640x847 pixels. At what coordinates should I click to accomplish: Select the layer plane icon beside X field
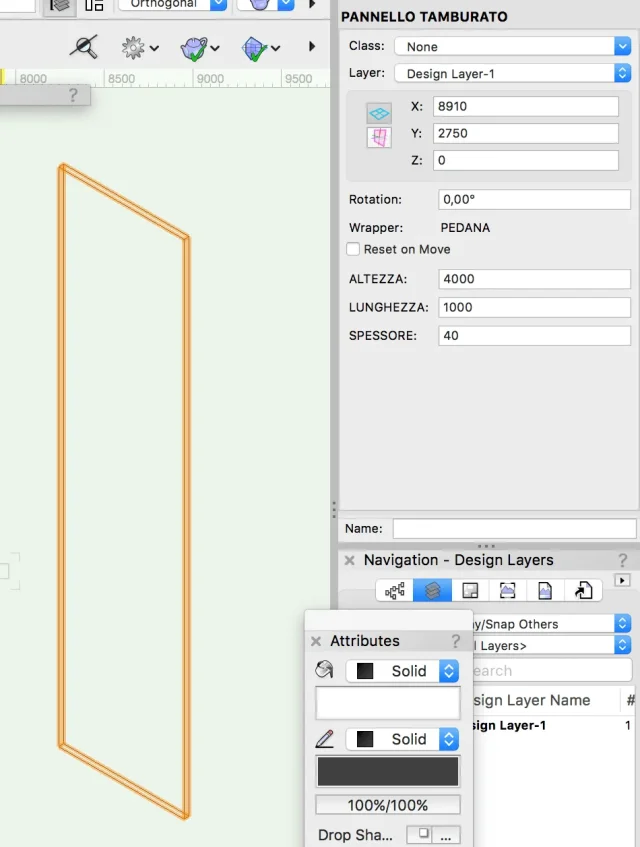[x=379, y=113]
